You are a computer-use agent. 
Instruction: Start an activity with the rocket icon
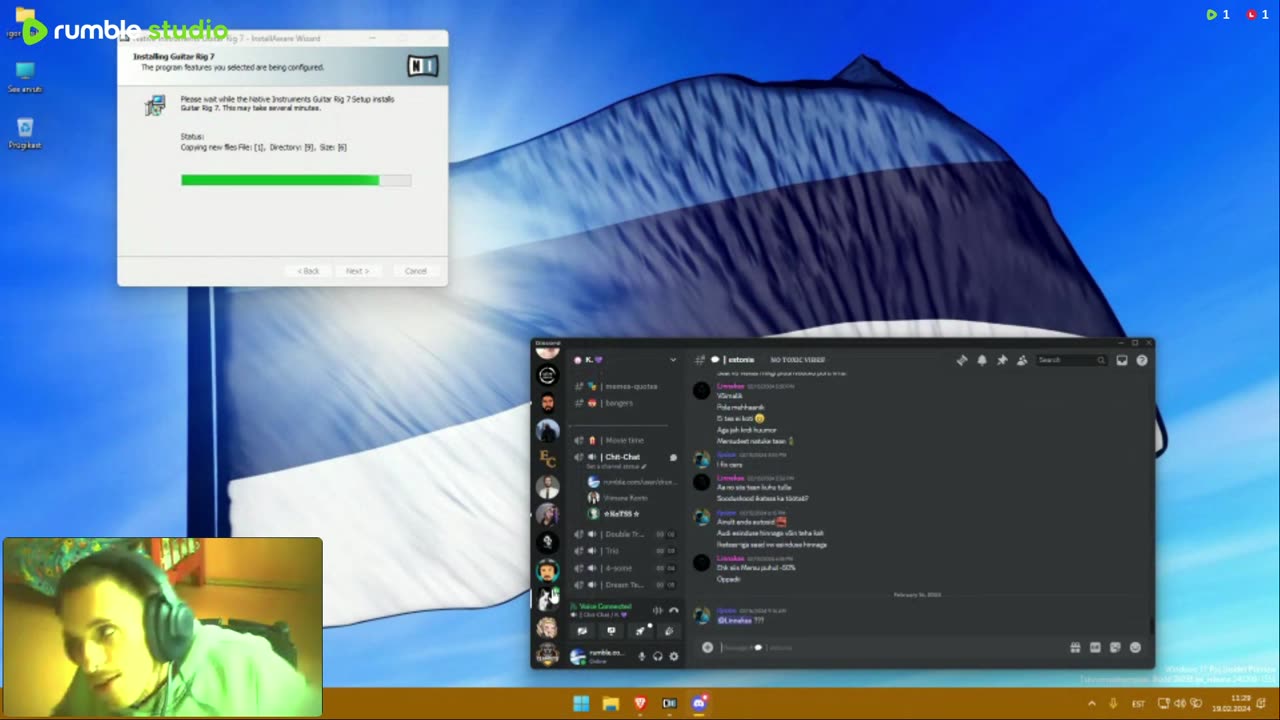tap(640, 631)
